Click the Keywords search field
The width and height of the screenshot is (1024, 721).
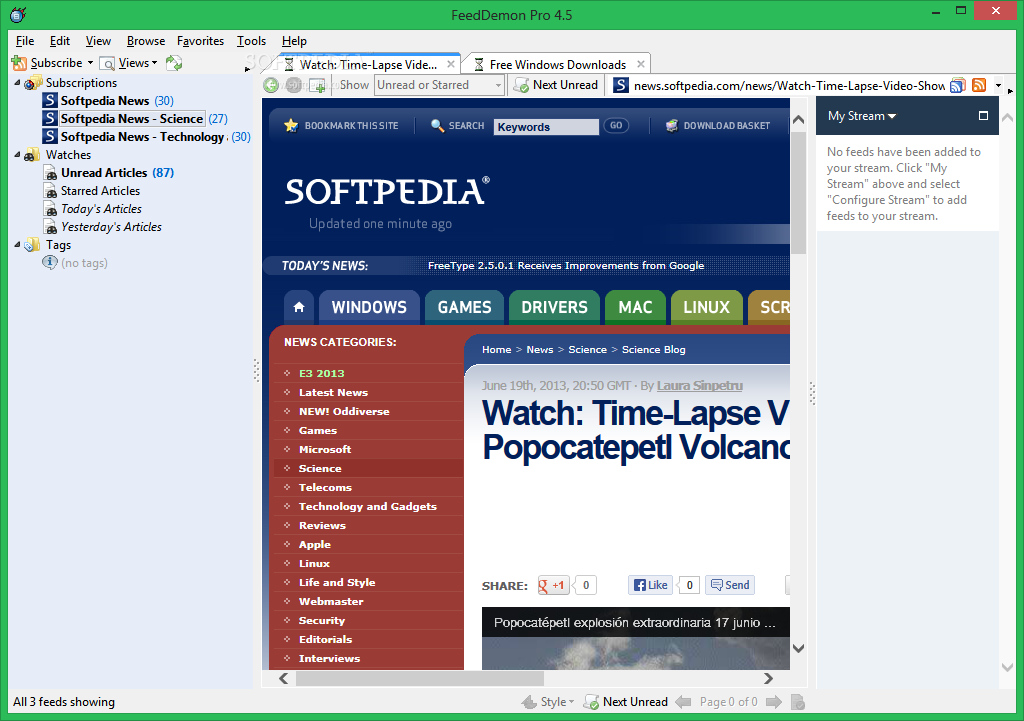[546, 127]
